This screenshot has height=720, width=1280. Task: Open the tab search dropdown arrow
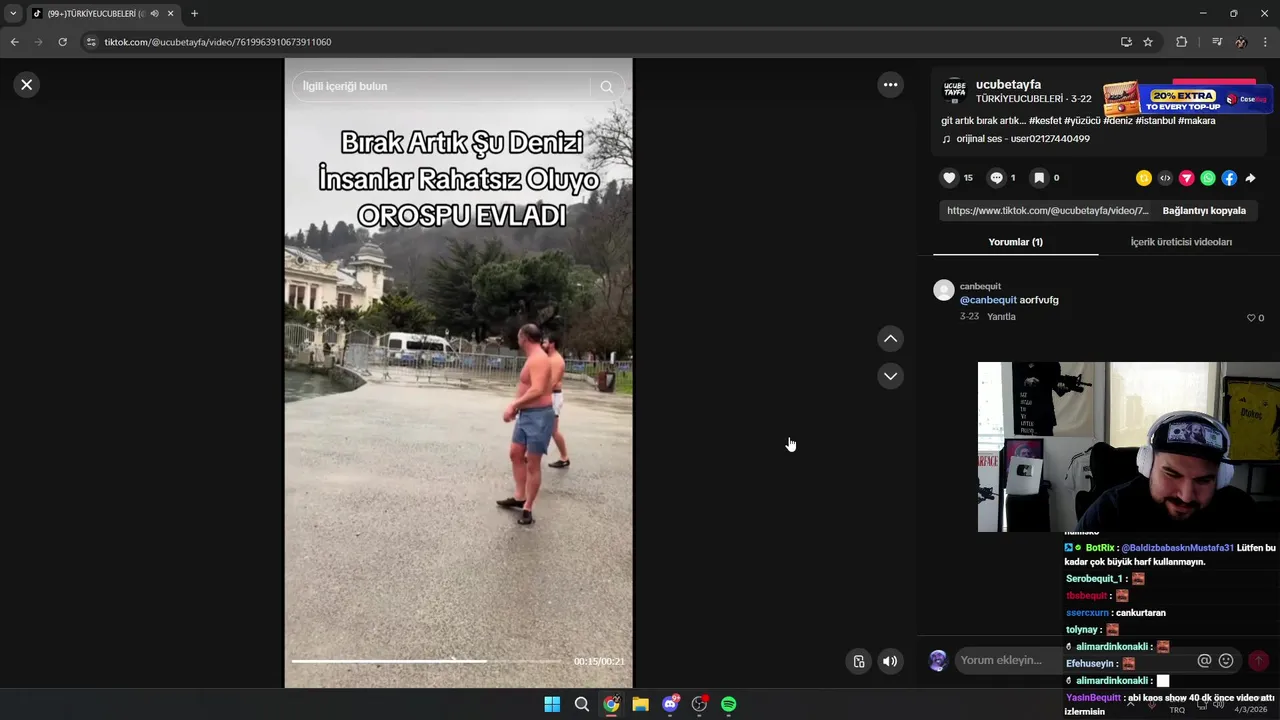13,14
